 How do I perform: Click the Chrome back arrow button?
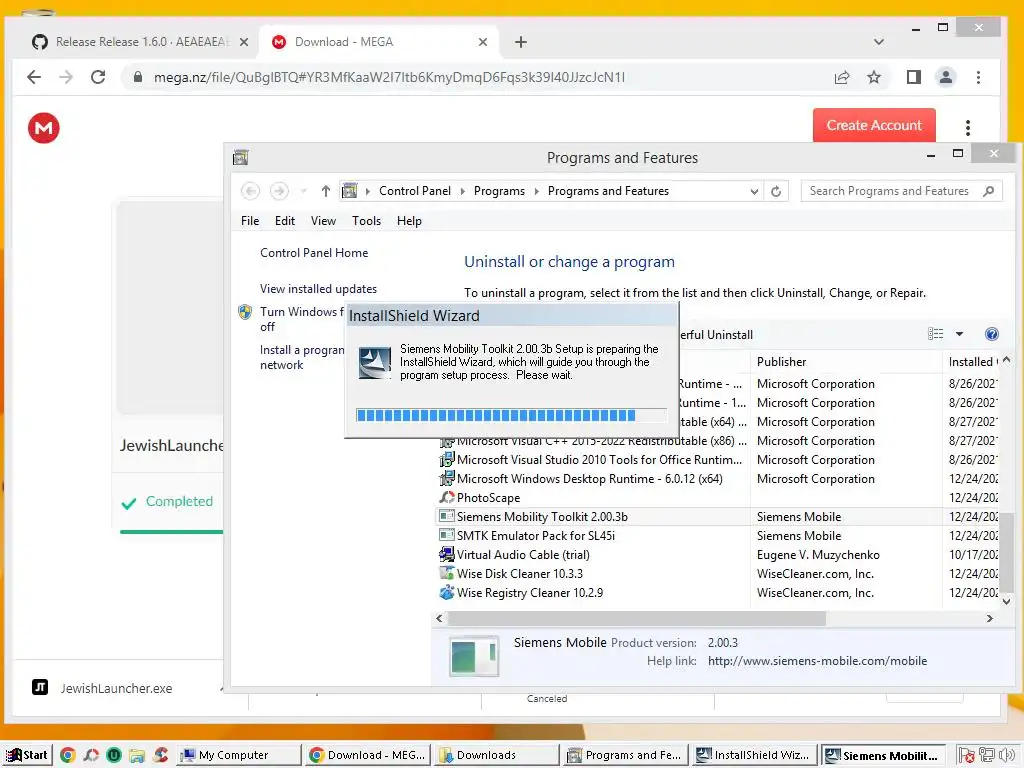click(x=34, y=77)
